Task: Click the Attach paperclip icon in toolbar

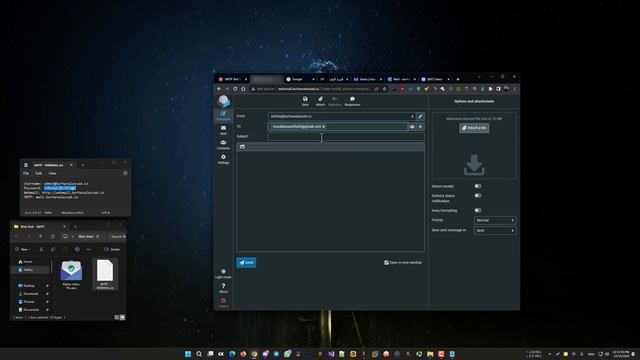Action: 320,101
